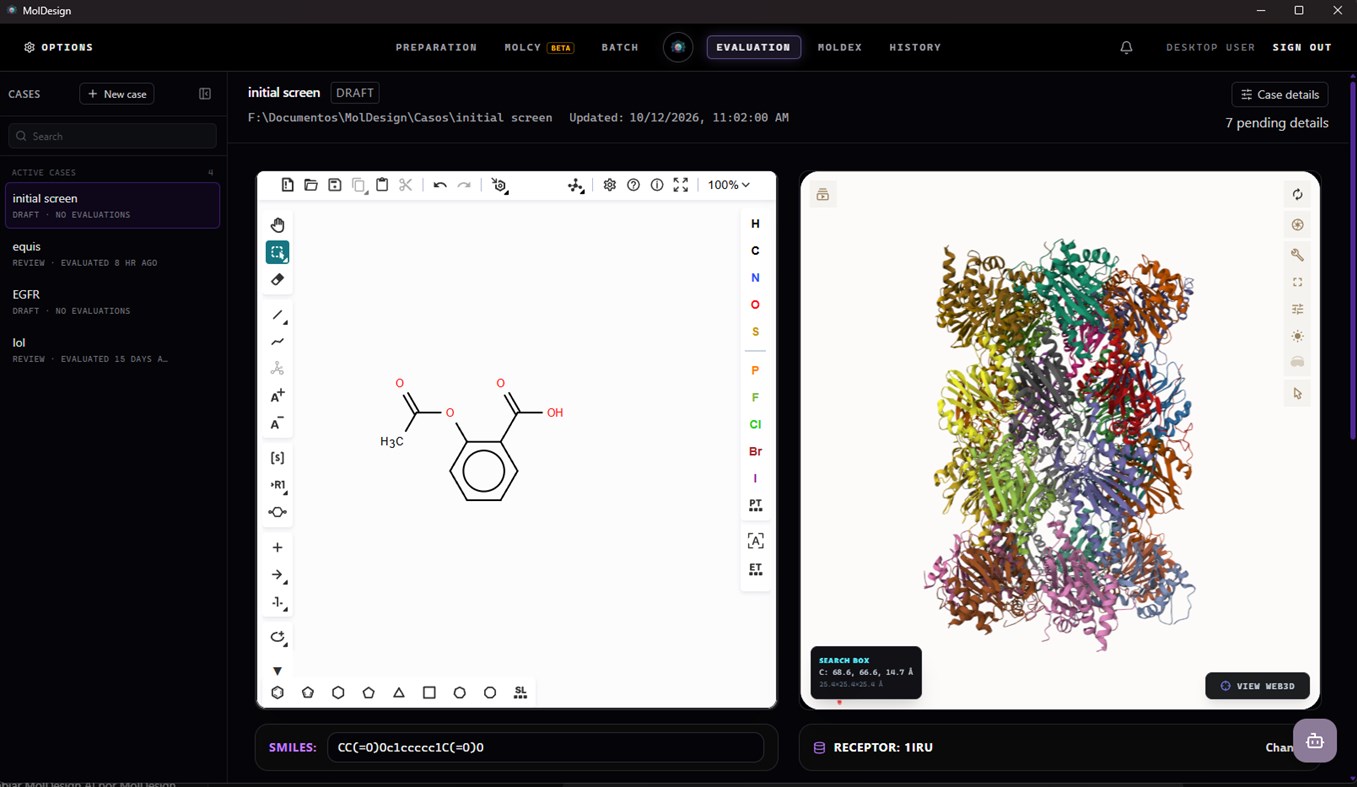The height and width of the screenshot is (787, 1357).
Task: Open Case details
Action: [x=1280, y=94]
